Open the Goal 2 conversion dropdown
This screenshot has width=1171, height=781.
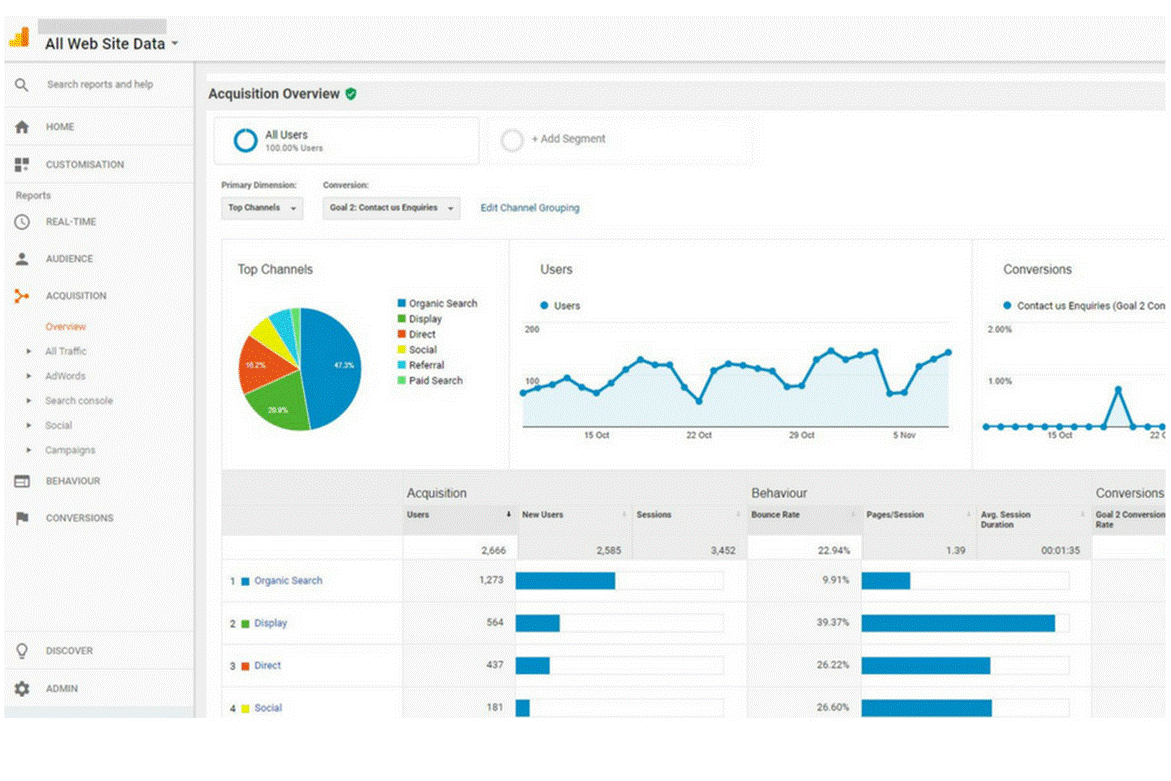392,208
